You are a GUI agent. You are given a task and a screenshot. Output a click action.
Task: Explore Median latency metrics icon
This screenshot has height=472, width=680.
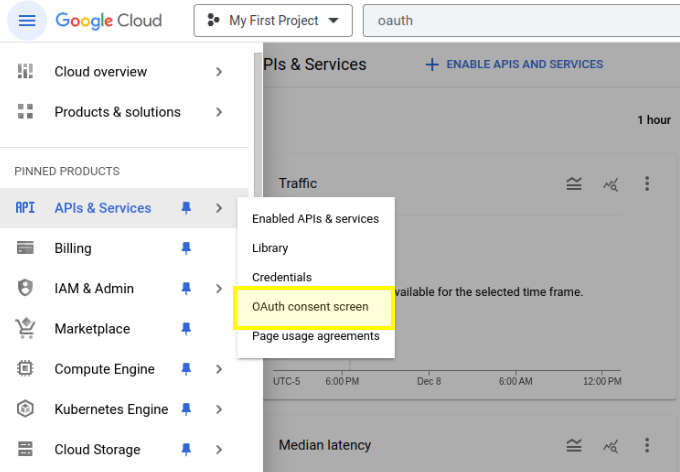(x=611, y=446)
